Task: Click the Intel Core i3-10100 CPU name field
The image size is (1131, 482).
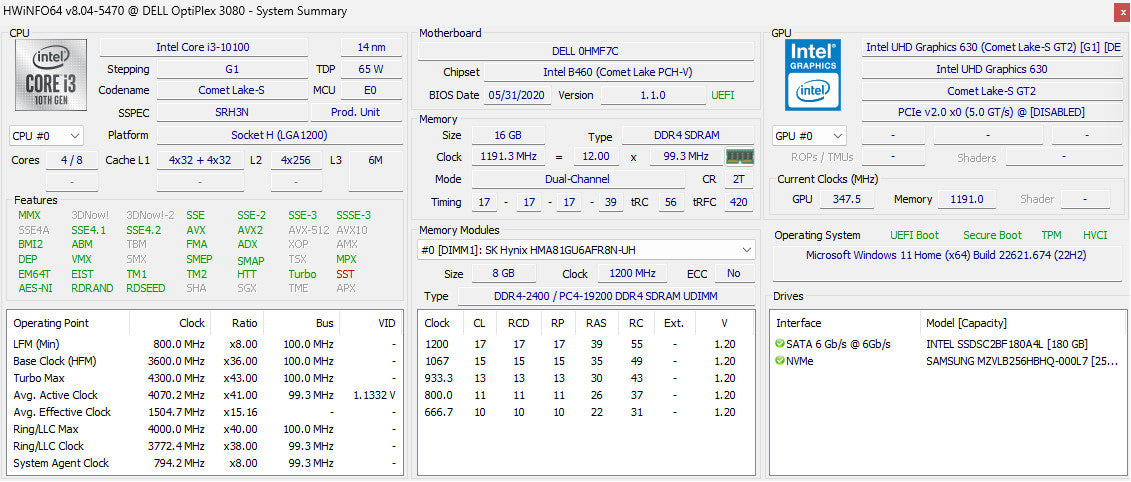Action: (x=203, y=47)
